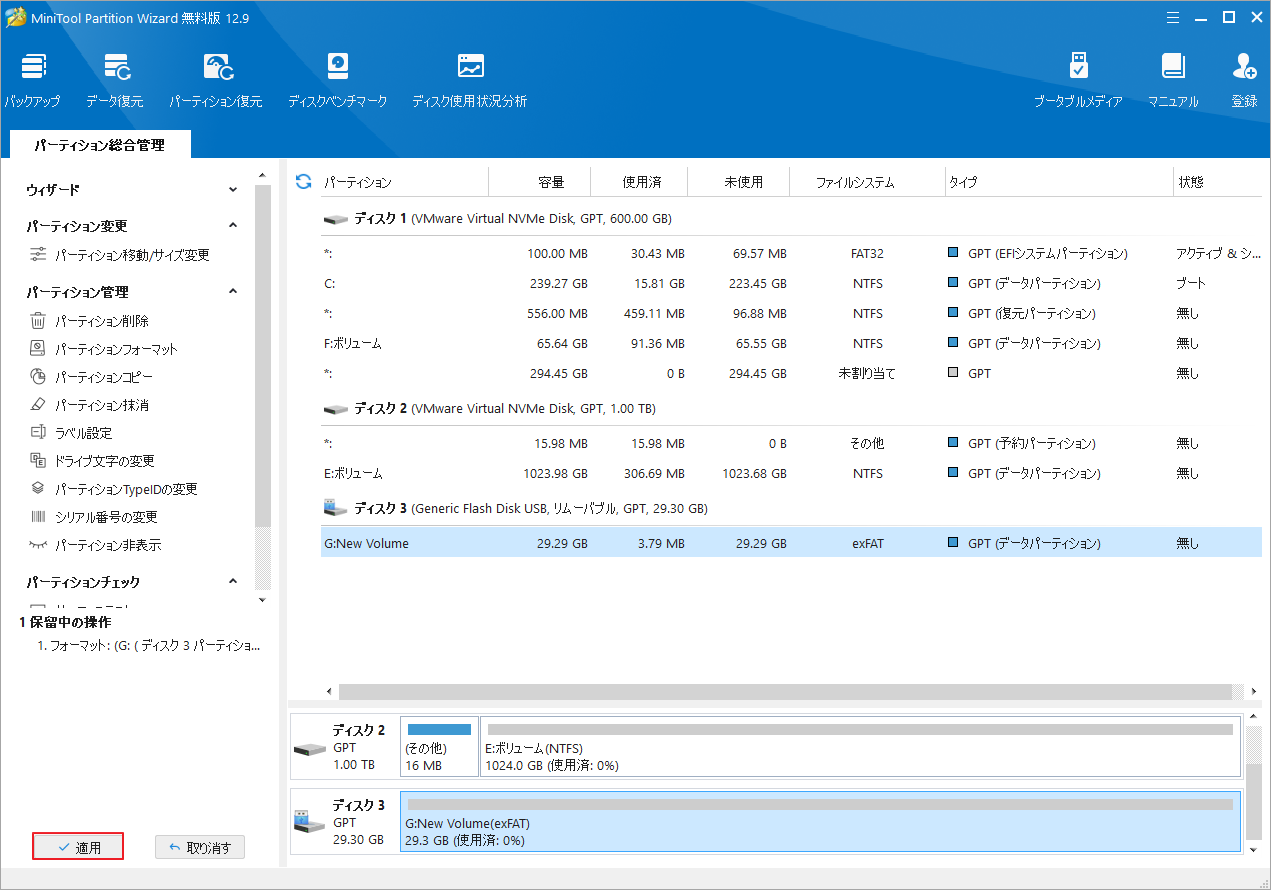Click the horizontal scrollbar under partition list
The width and height of the screenshot is (1271, 890).
(x=785, y=691)
